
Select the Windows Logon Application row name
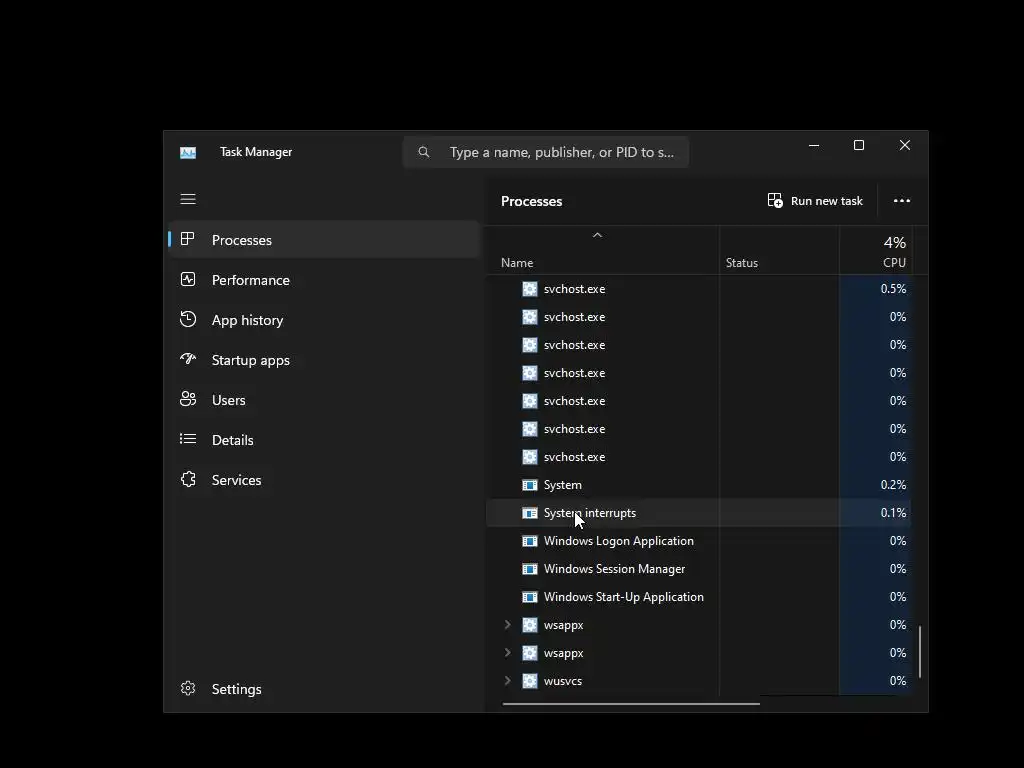coord(619,541)
